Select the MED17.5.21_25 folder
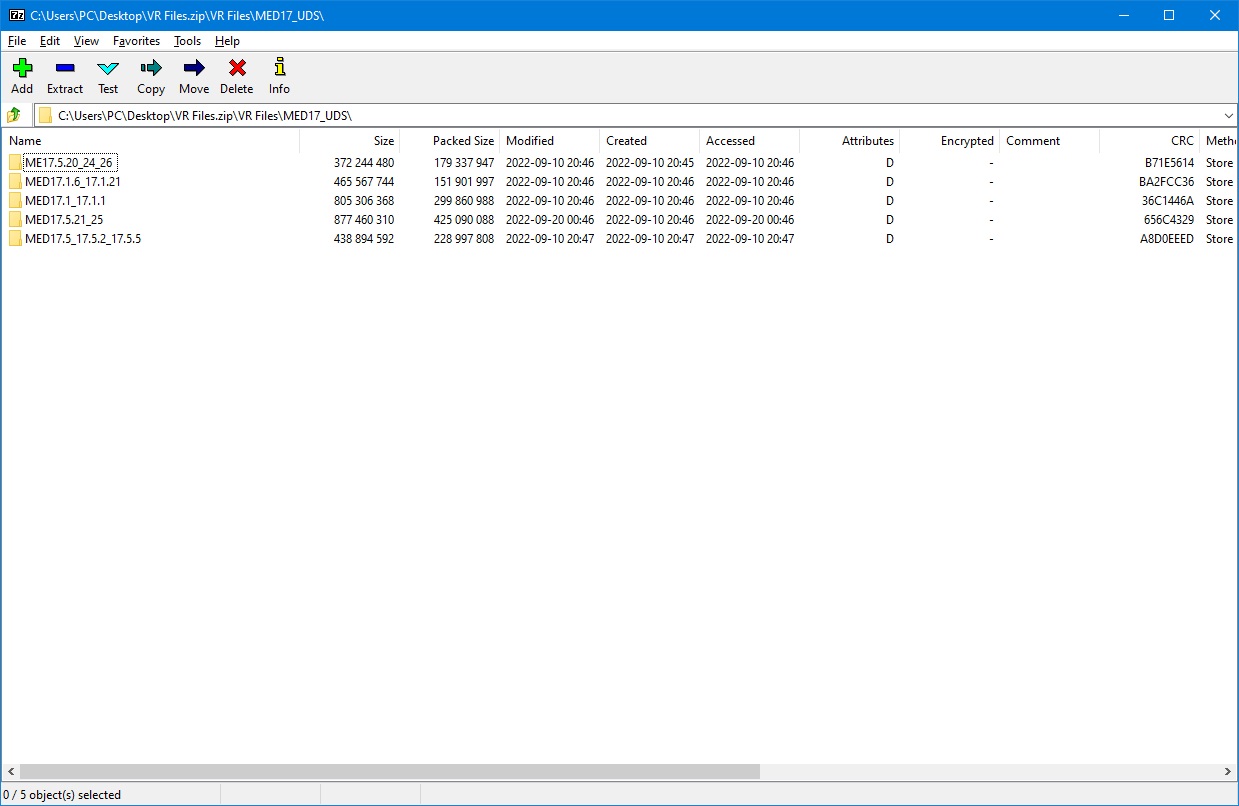The image size is (1239, 806). (x=64, y=220)
